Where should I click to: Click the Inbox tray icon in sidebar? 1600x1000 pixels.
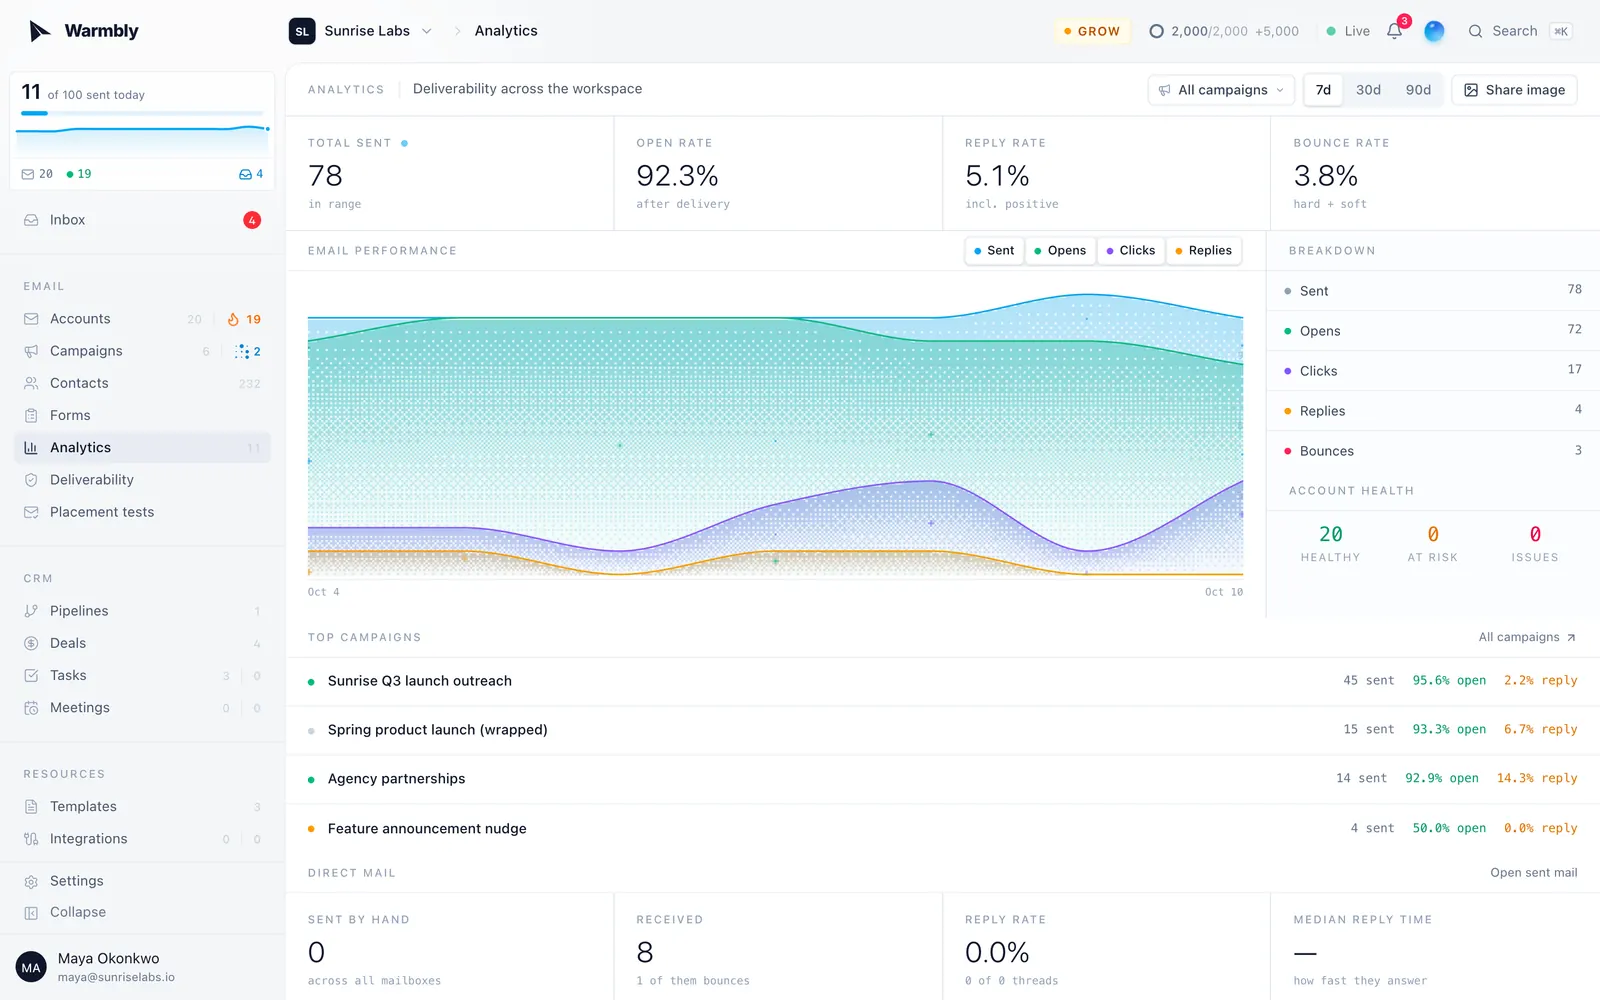click(31, 220)
